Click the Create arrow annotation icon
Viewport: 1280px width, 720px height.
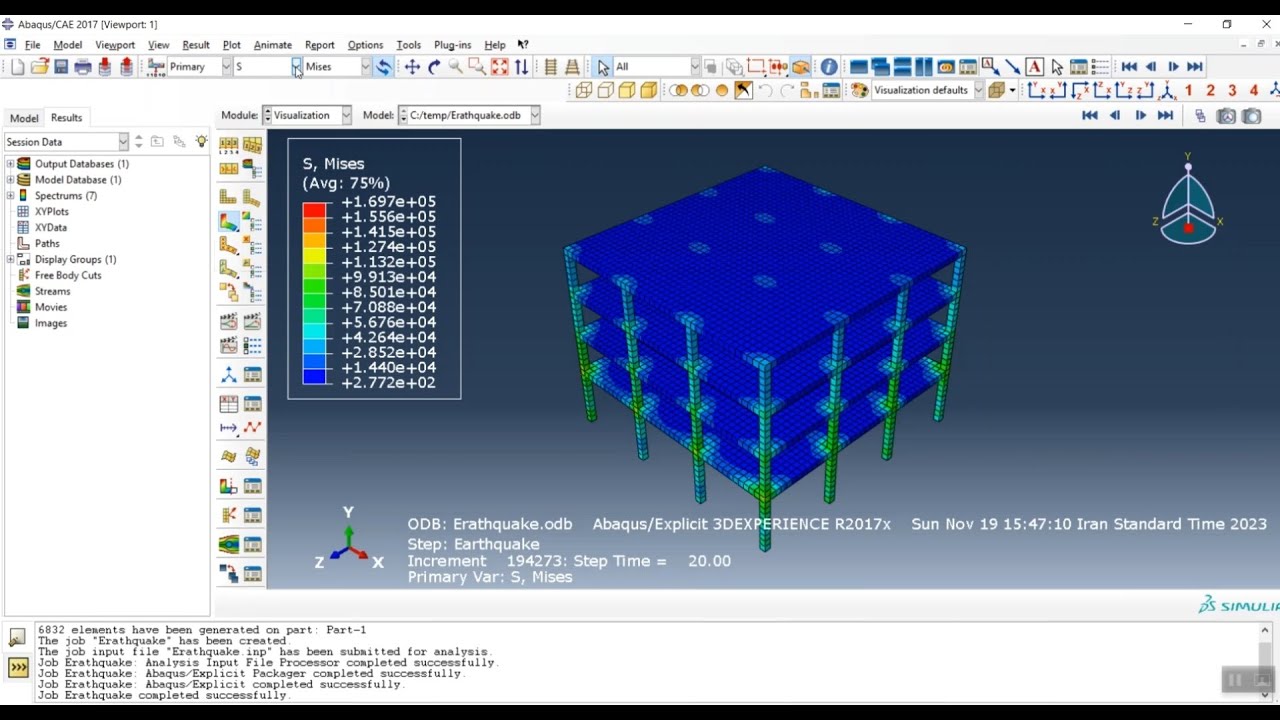pyautogui.click(x=1012, y=67)
